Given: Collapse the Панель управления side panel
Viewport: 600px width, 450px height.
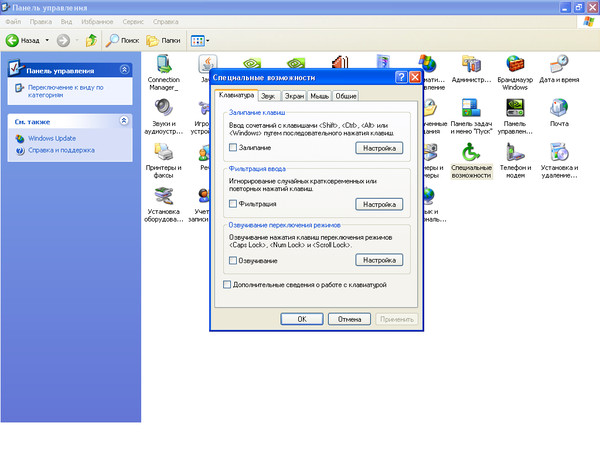Looking at the screenshot, I should click(x=124, y=70).
